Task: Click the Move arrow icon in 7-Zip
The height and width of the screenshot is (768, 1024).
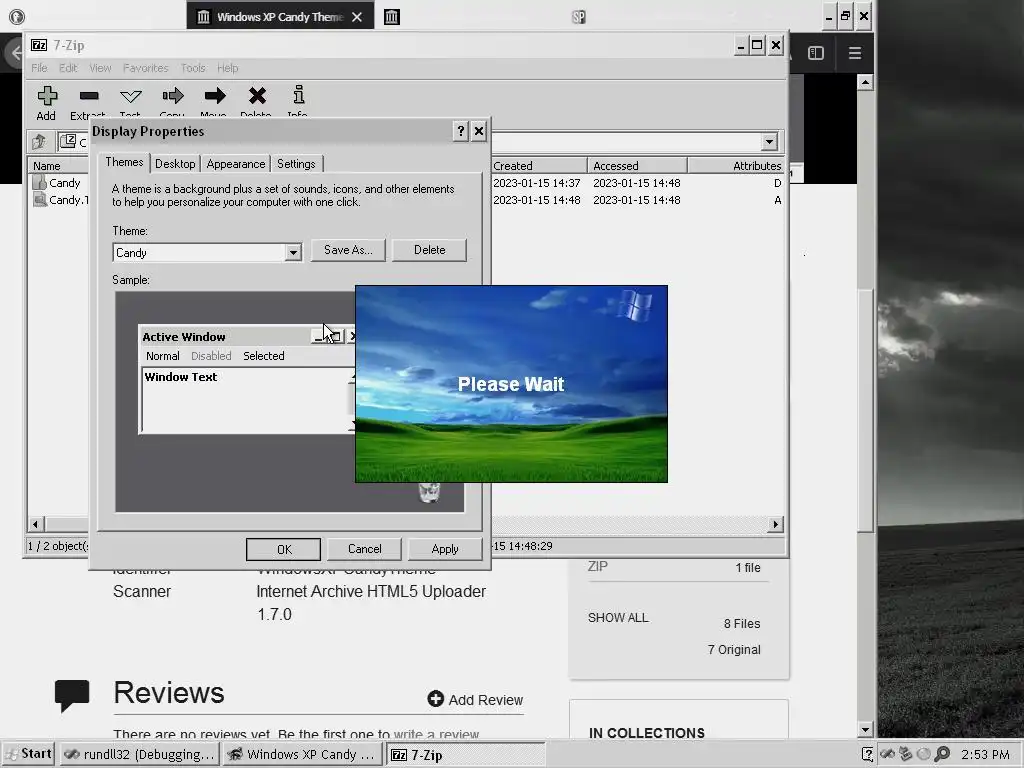Action: pos(215,96)
